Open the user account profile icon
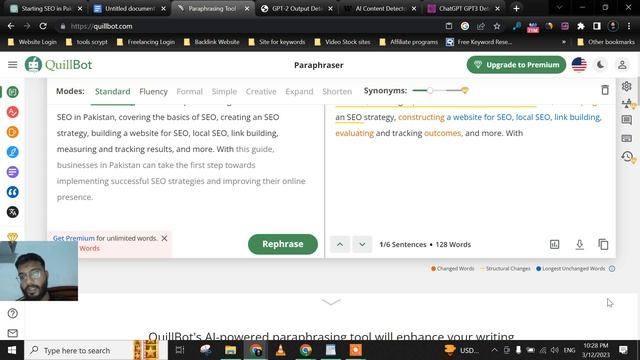Viewport: 640px width, 360px height. click(622, 65)
